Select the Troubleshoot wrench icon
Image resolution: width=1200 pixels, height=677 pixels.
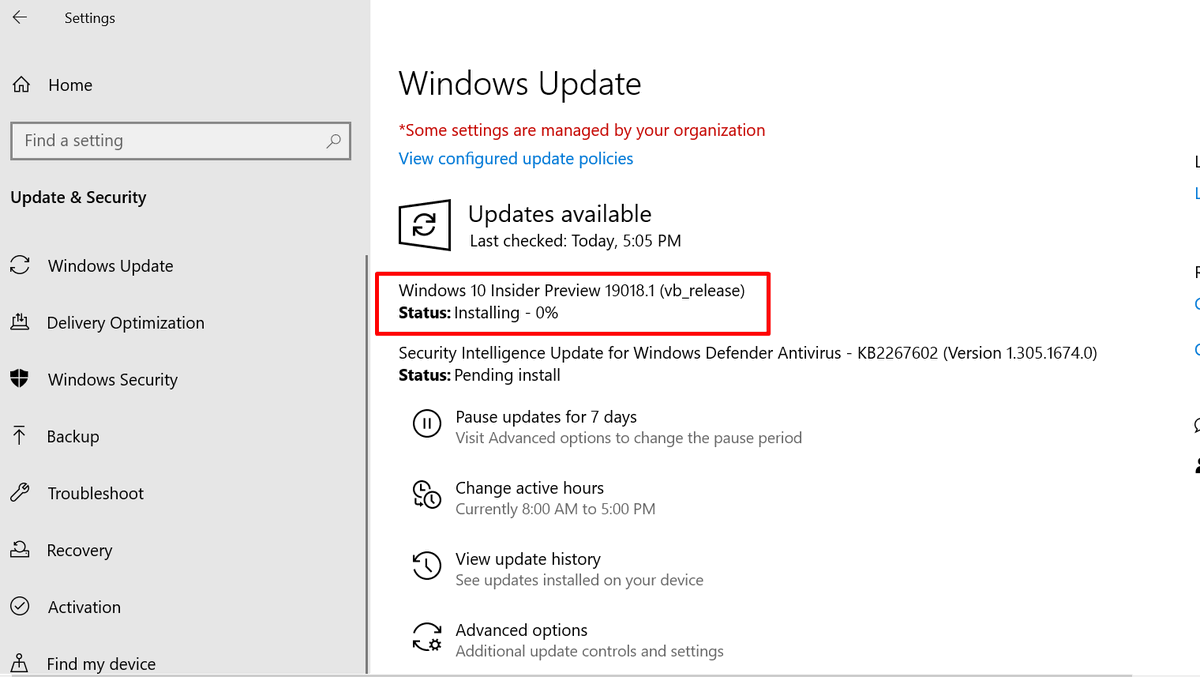20,493
